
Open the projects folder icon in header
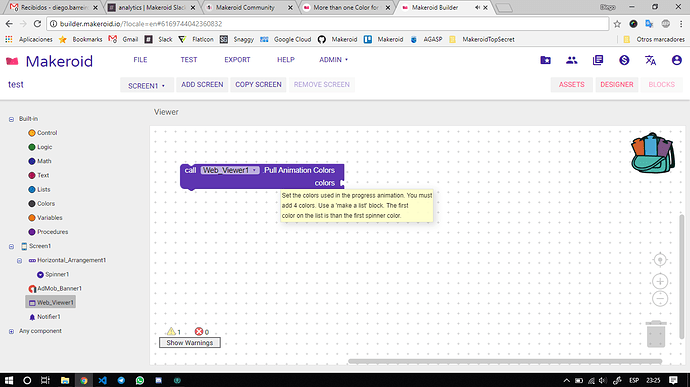(545, 60)
